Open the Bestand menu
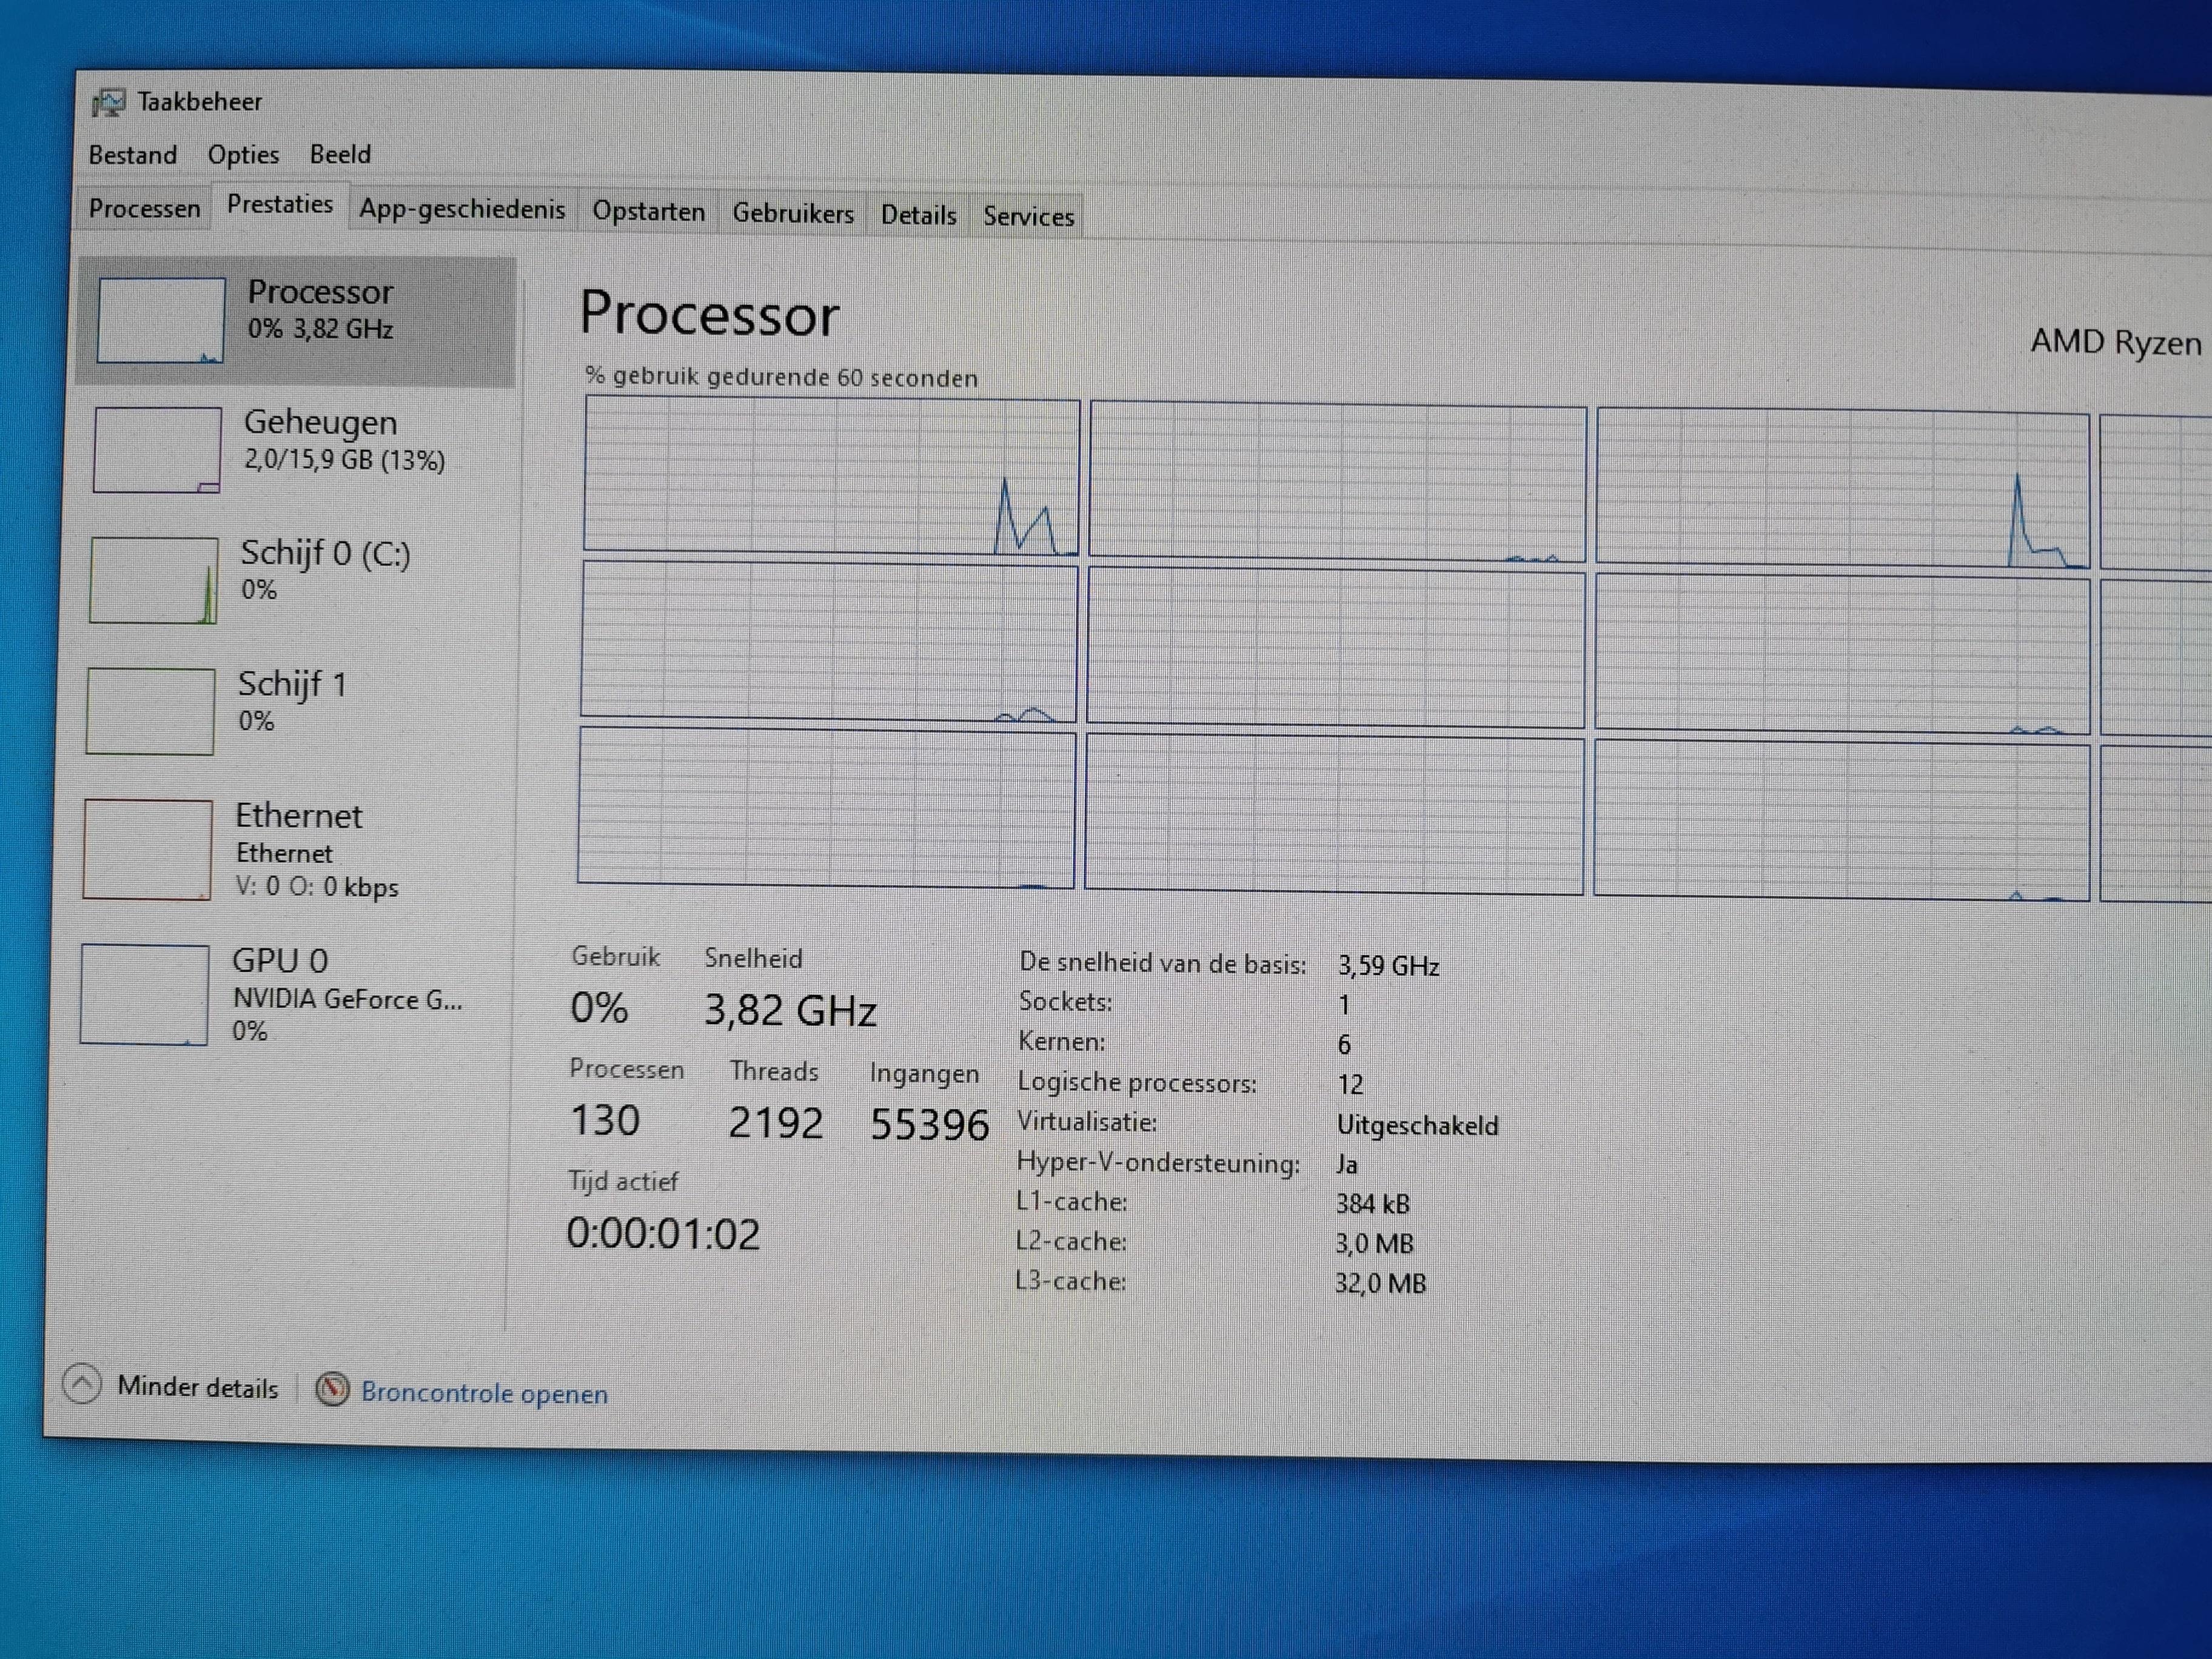 133,155
